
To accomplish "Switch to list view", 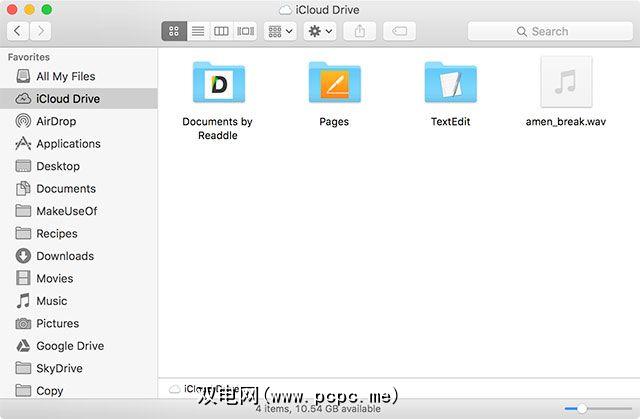I will point(198,31).
